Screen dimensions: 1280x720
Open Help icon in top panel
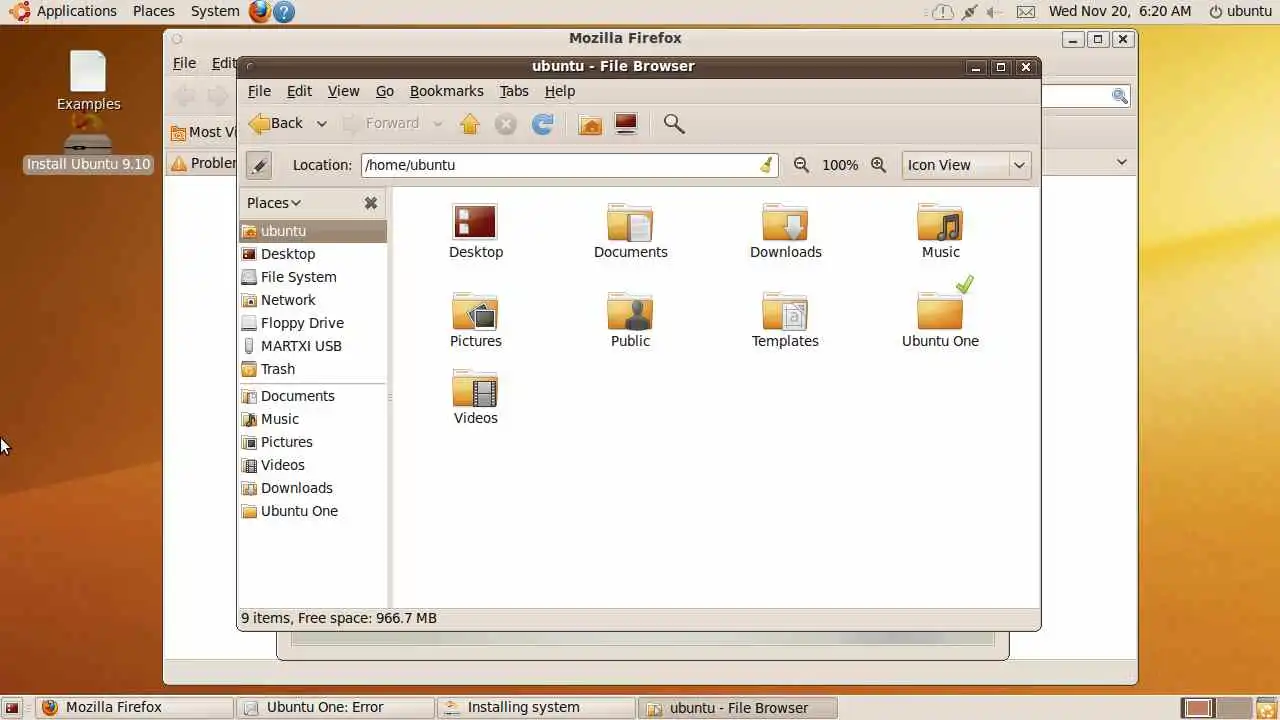pos(284,11)
